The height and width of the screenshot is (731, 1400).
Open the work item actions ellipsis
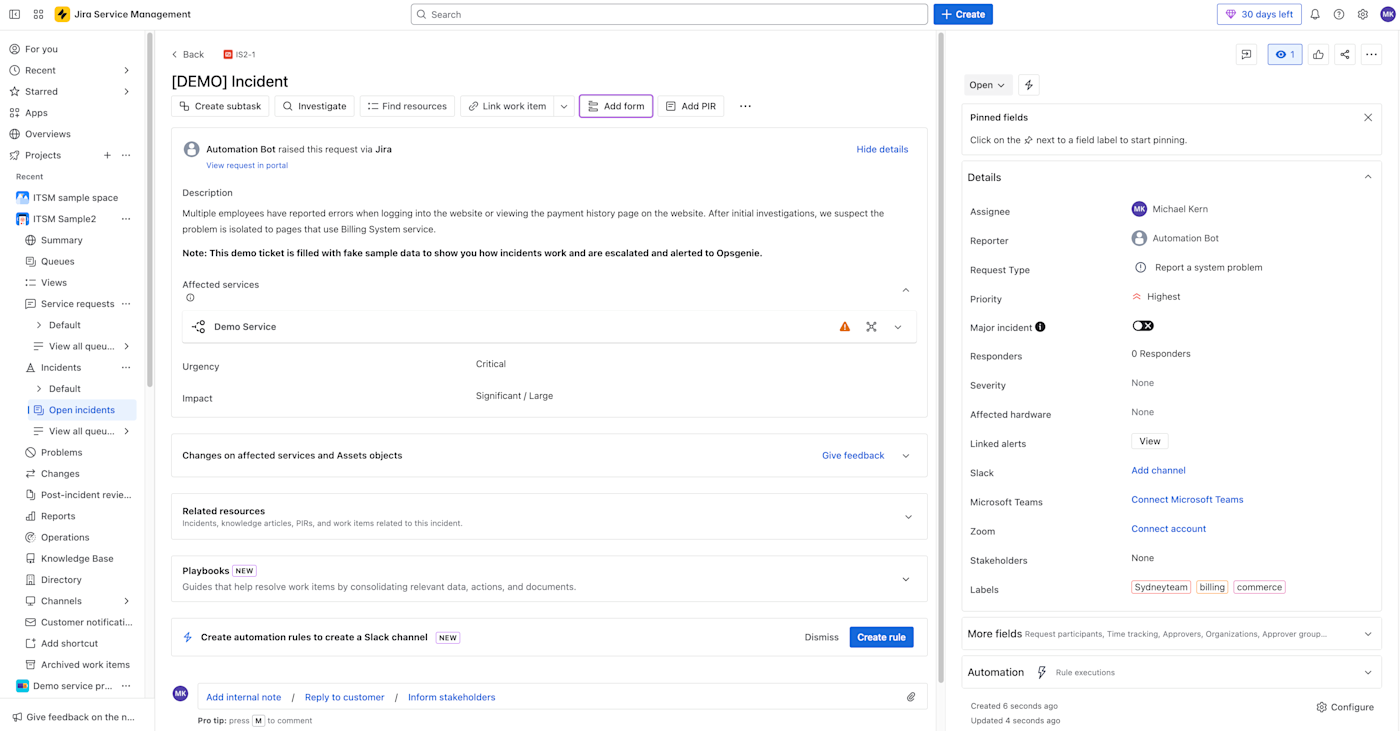click(1371, 55)
